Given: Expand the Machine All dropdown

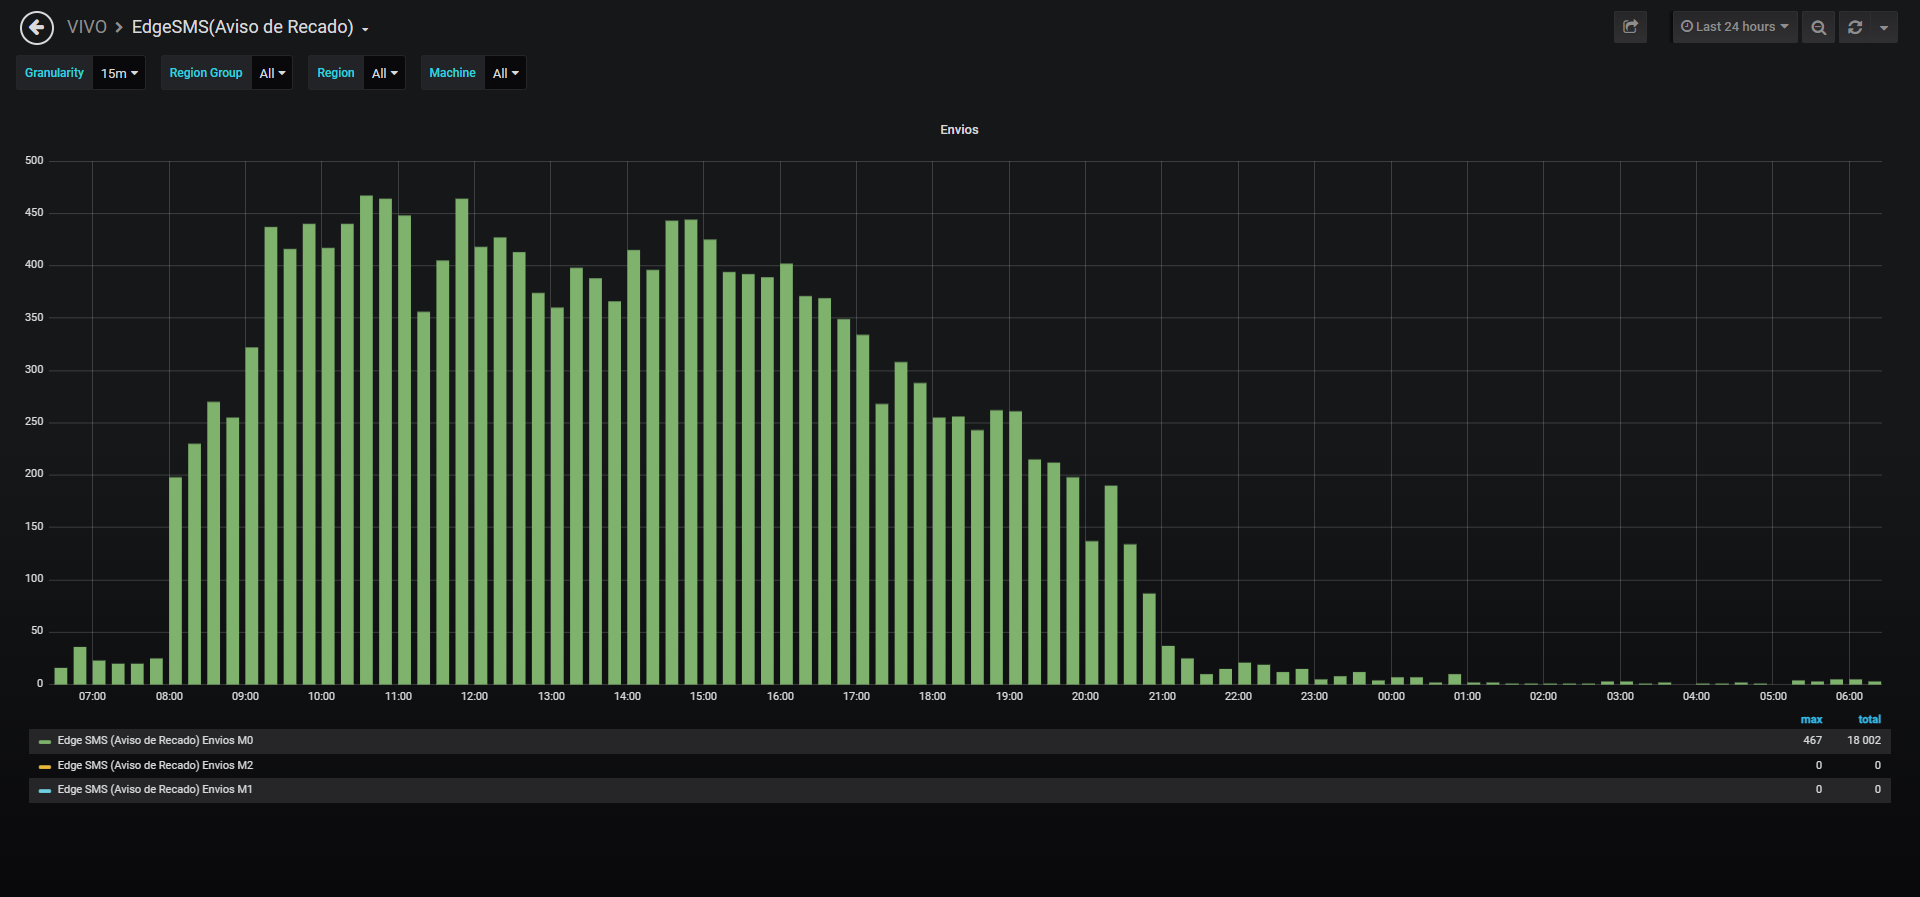Looking at the screenshot, I should point(506,73).
